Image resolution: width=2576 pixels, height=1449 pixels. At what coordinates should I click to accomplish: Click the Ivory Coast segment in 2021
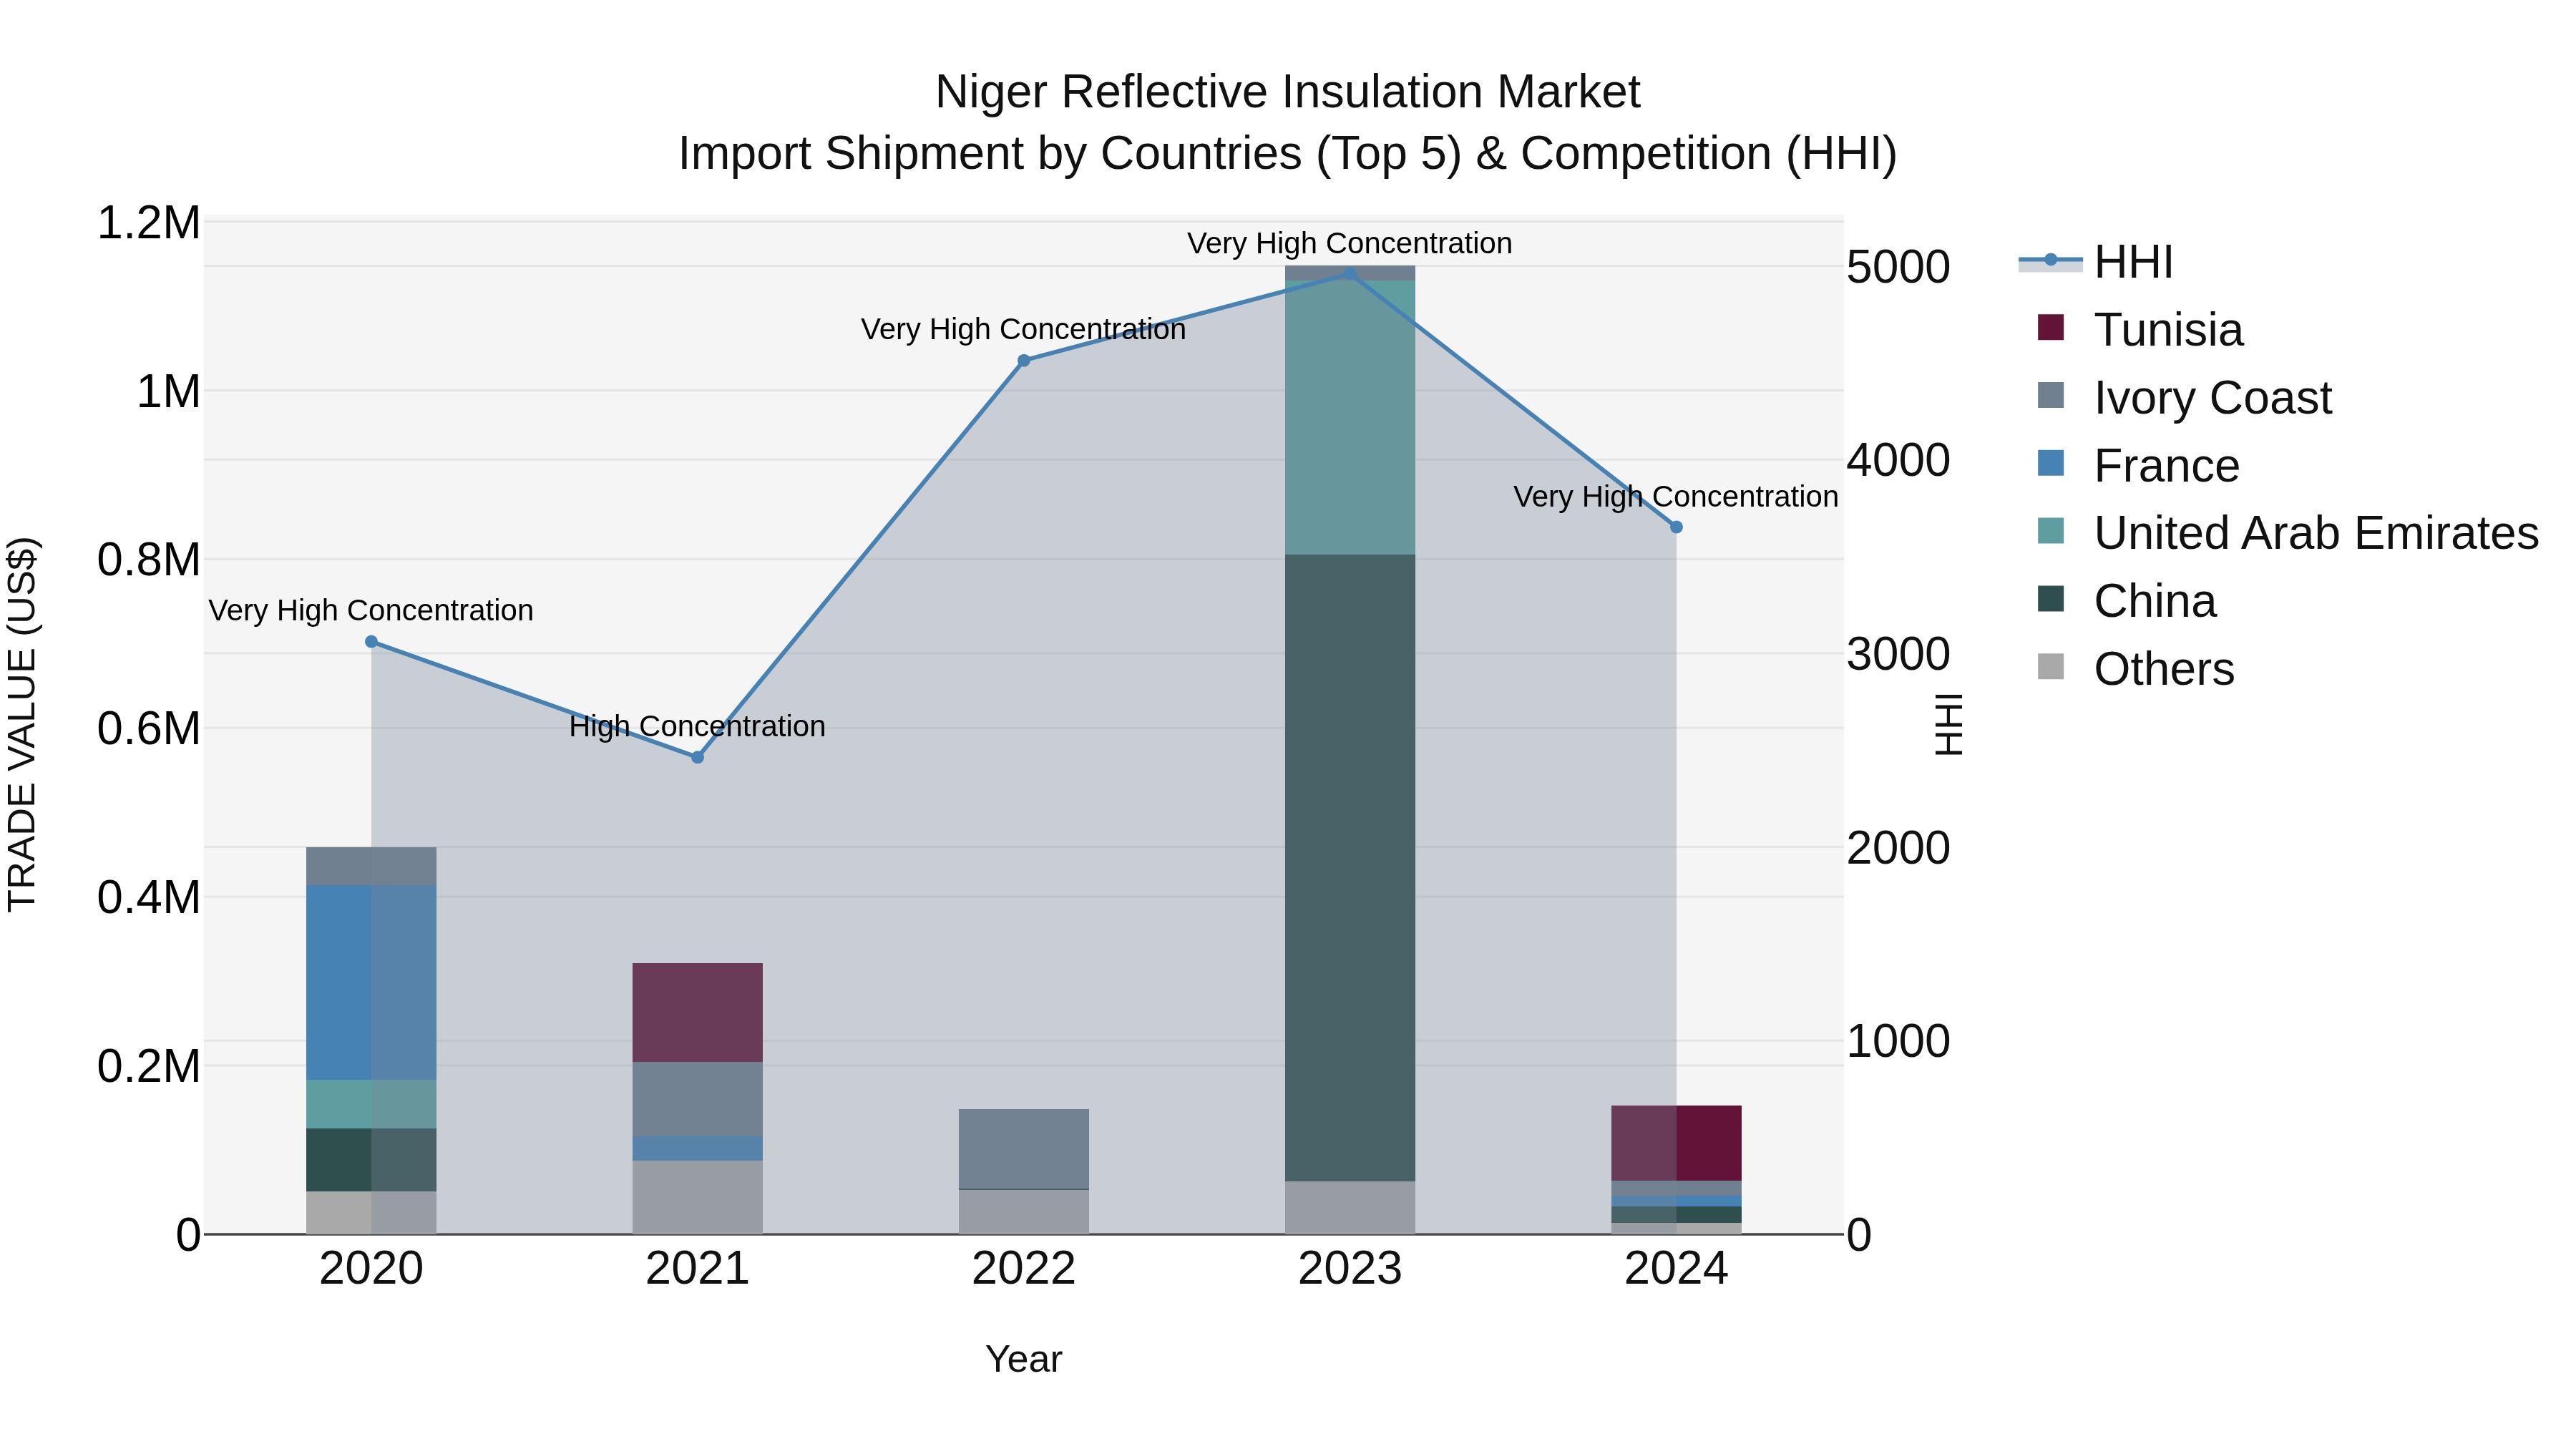pyautogui.click(x=698, y=1099)
